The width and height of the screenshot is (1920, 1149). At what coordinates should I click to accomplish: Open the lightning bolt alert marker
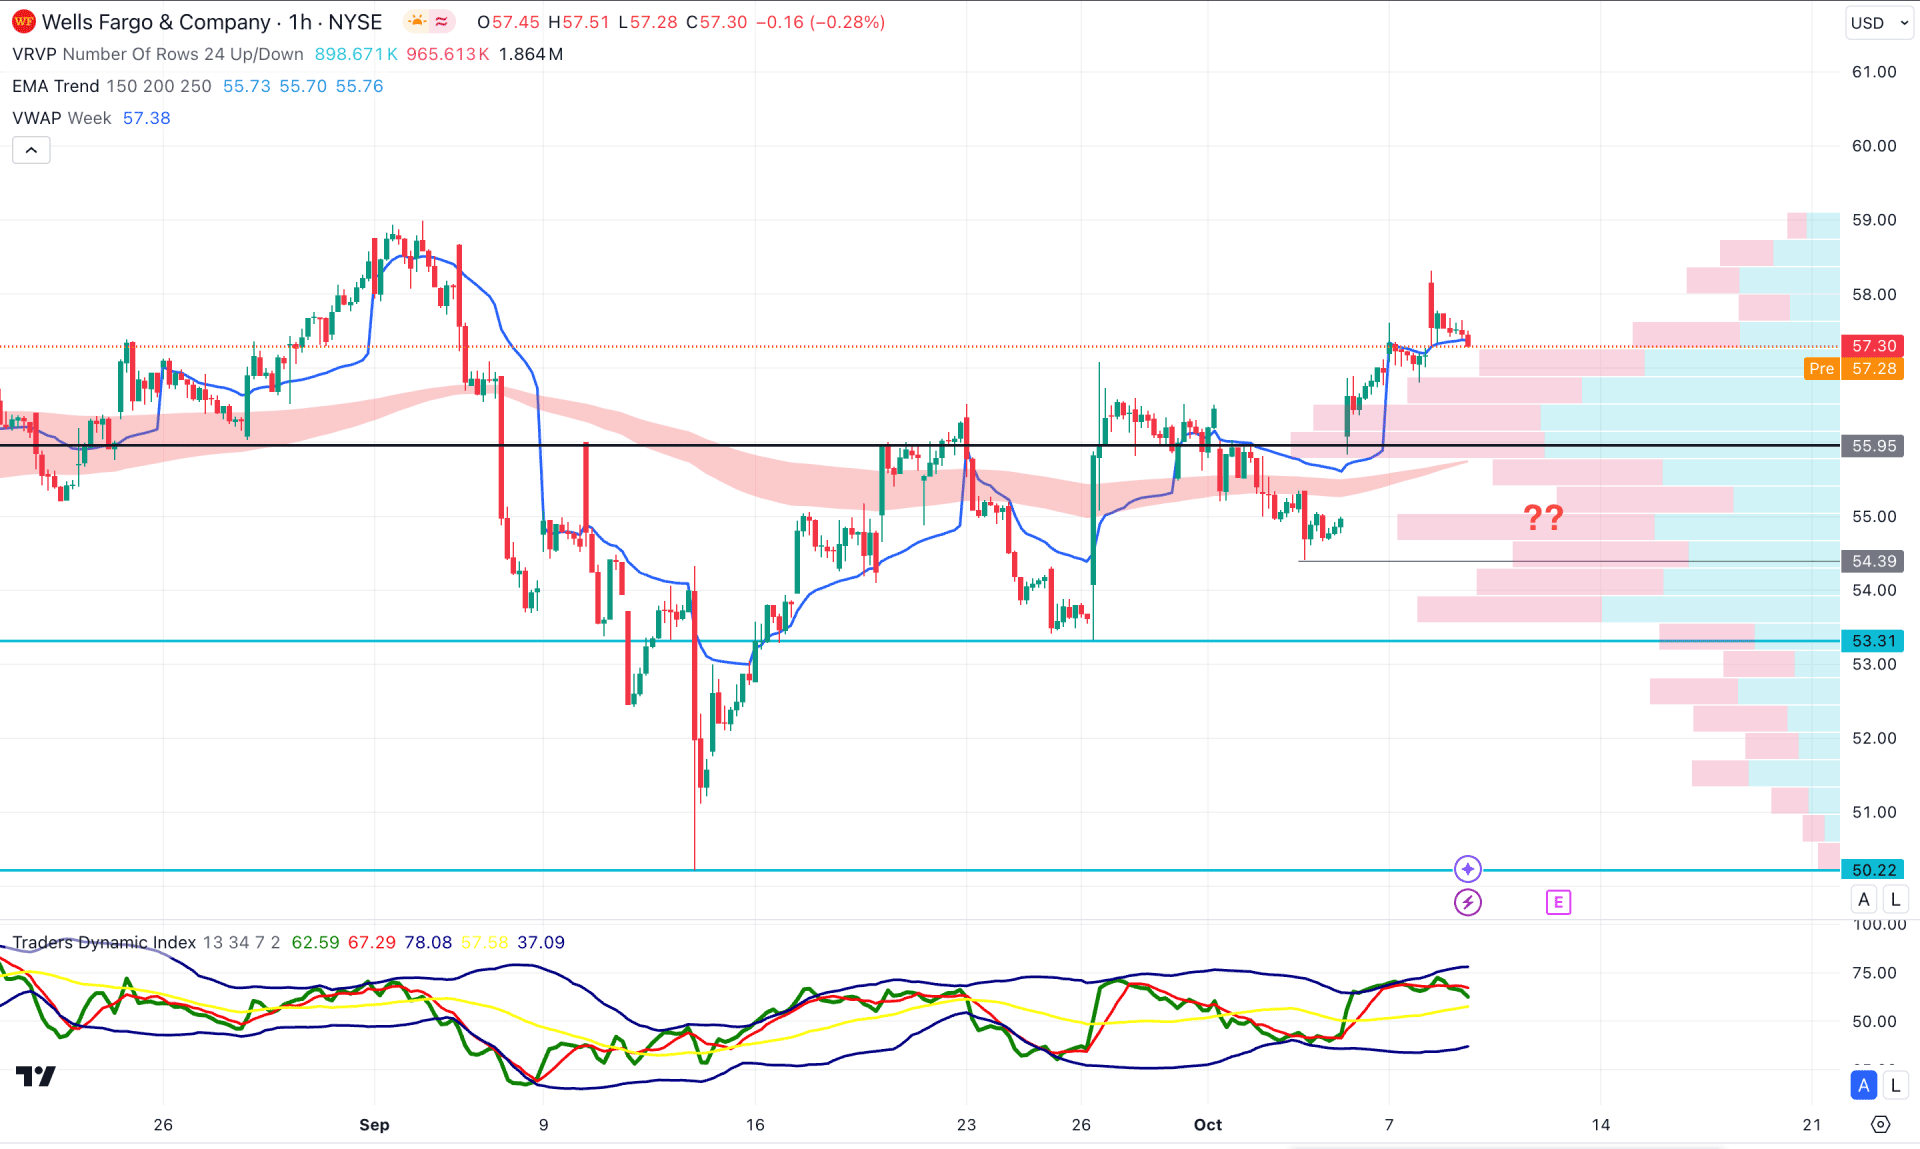[1467, 902]
